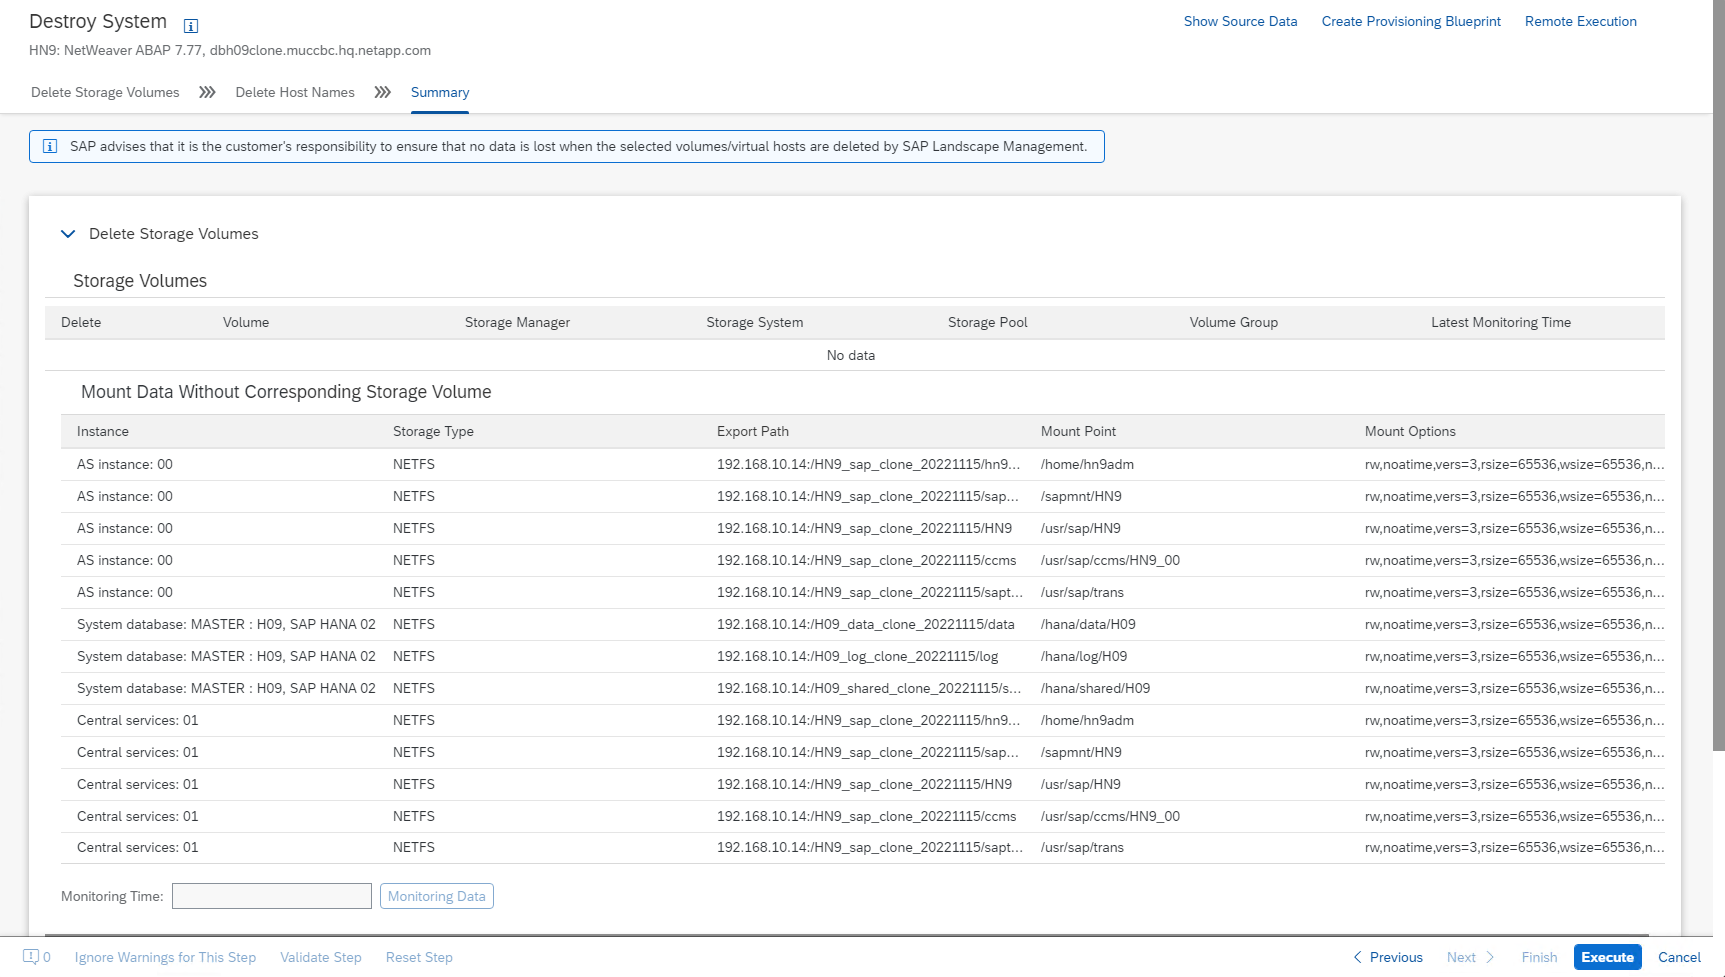Viewport: 1725px width, 977px height.
Task: Select the Summary step tab
Action: pos(440,92)
